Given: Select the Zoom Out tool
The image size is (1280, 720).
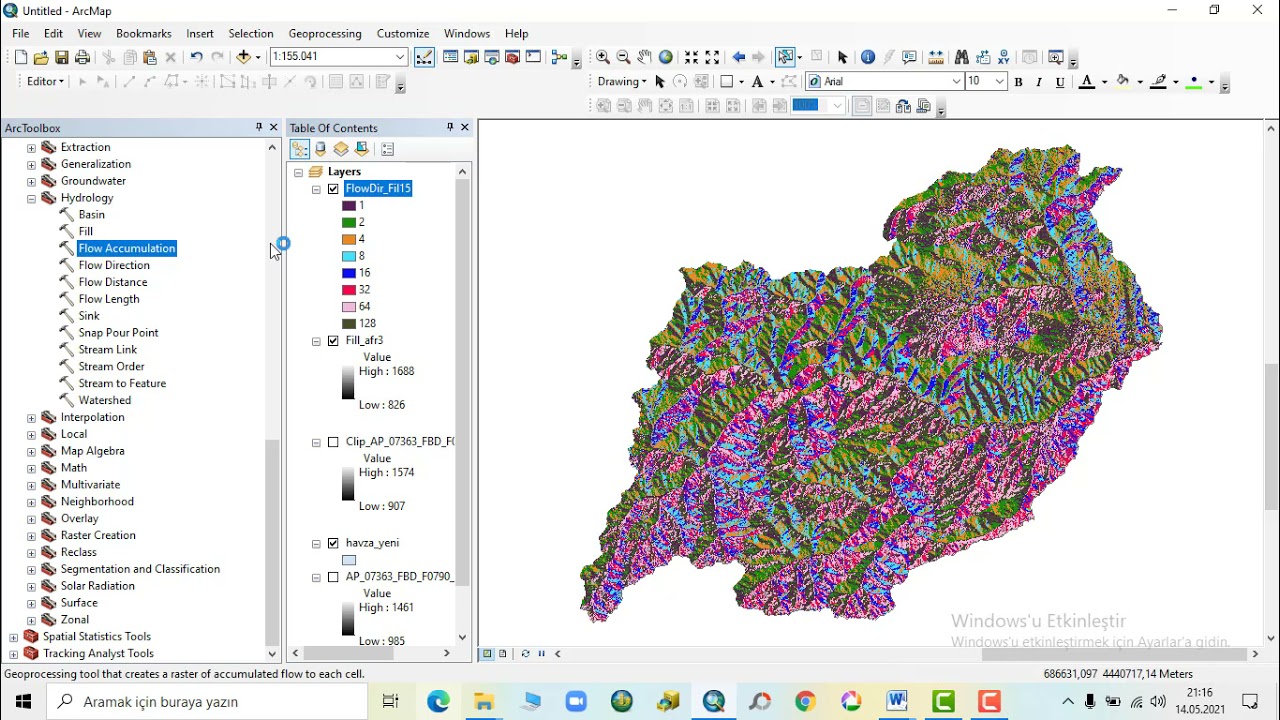Looking at the screenshot, I should coord(624,58).
